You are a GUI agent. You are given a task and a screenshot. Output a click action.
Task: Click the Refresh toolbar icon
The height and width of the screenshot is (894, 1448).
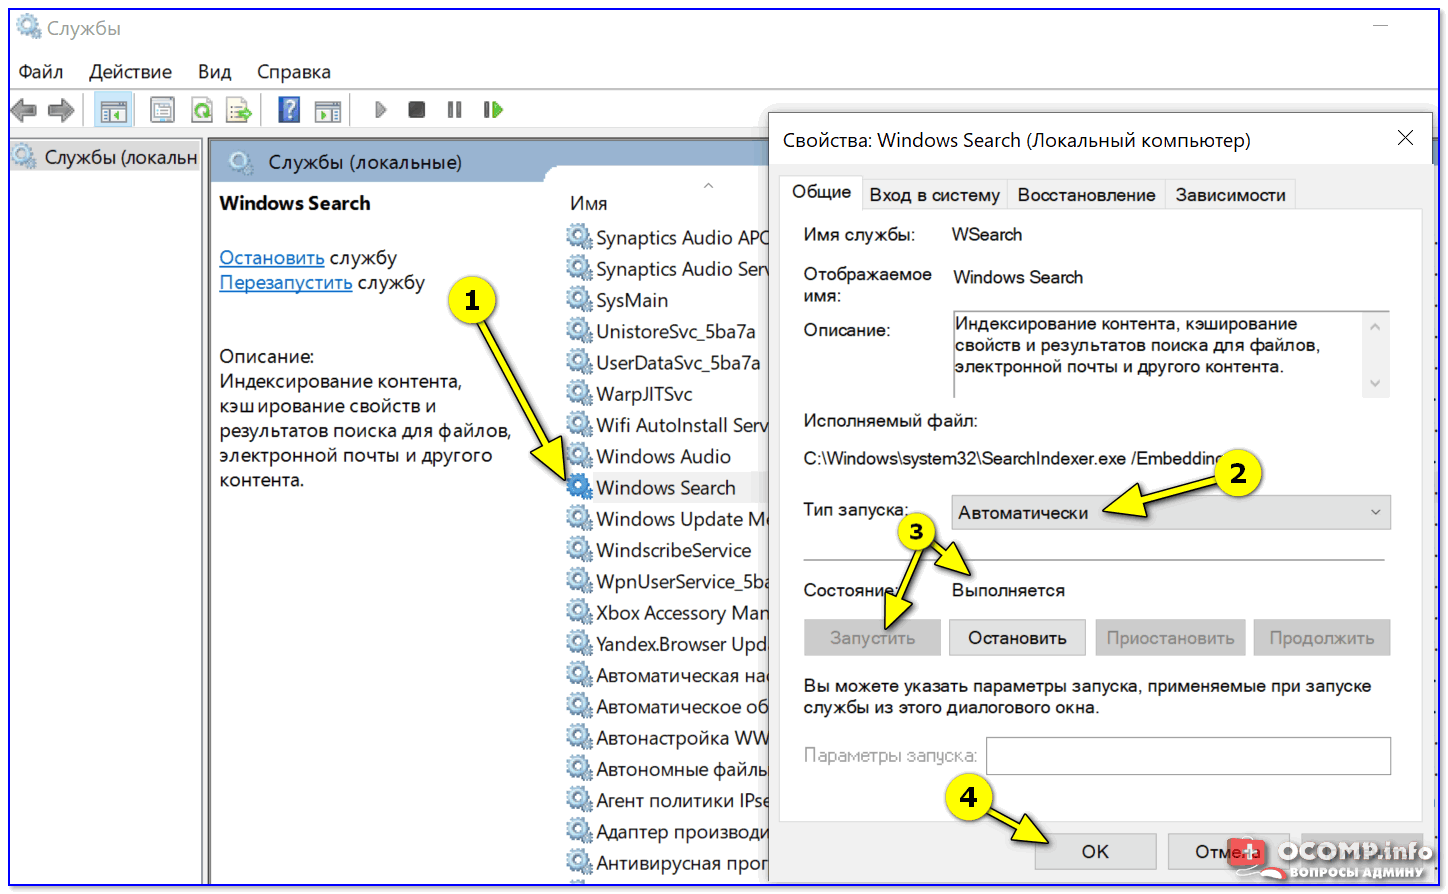point(202,110)
